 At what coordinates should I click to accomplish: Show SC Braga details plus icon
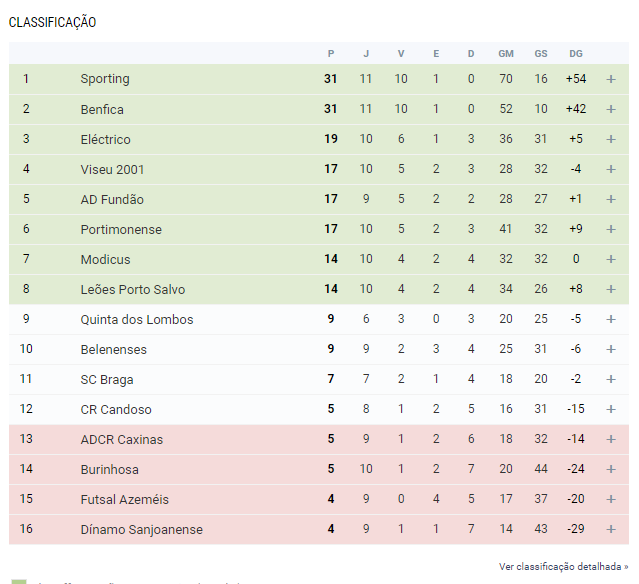(x=610, y=379)
